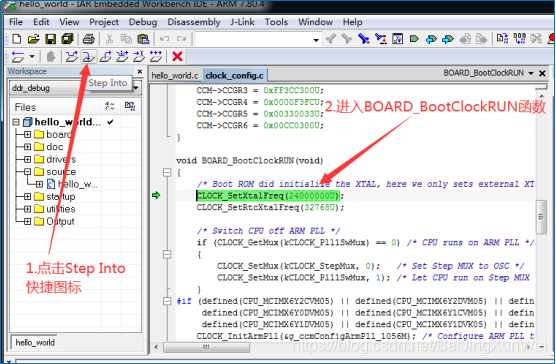
Task: Click the Make build icon
Action: (519, 39)
